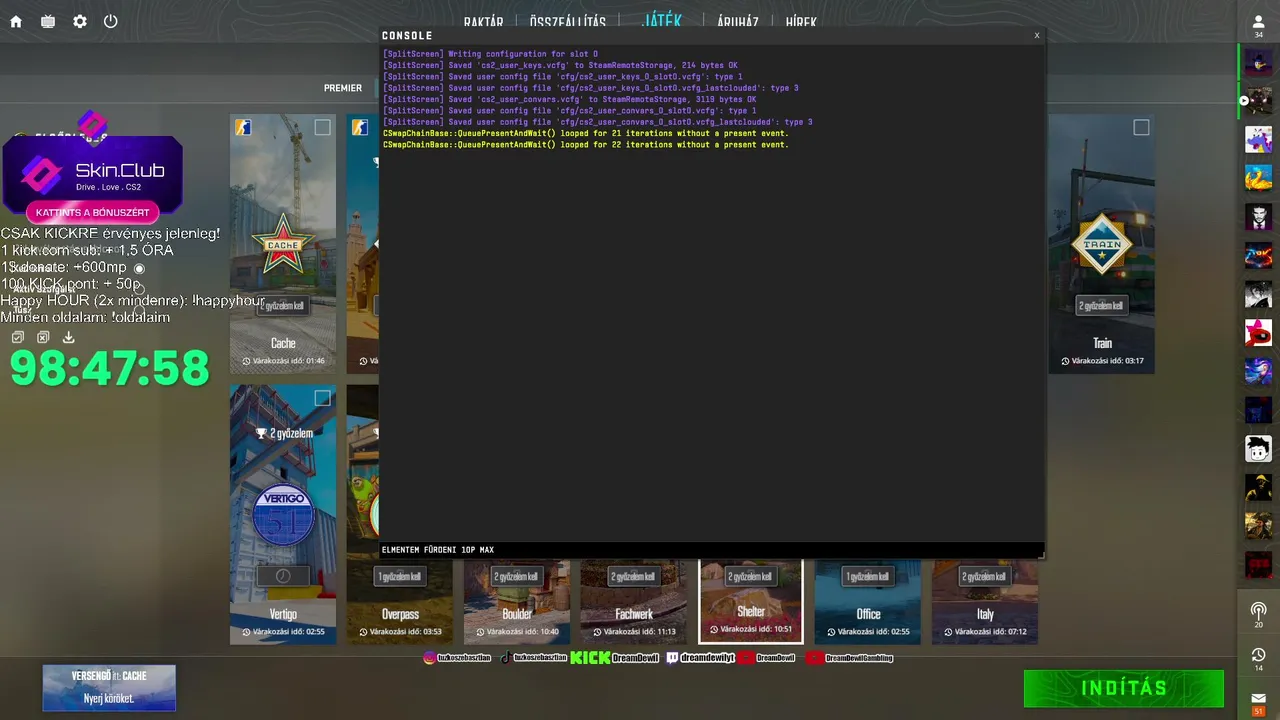This screenshot has width=1280, height=720.
Task: Switch to the Összeállítás tab
Action: (568, 22)
